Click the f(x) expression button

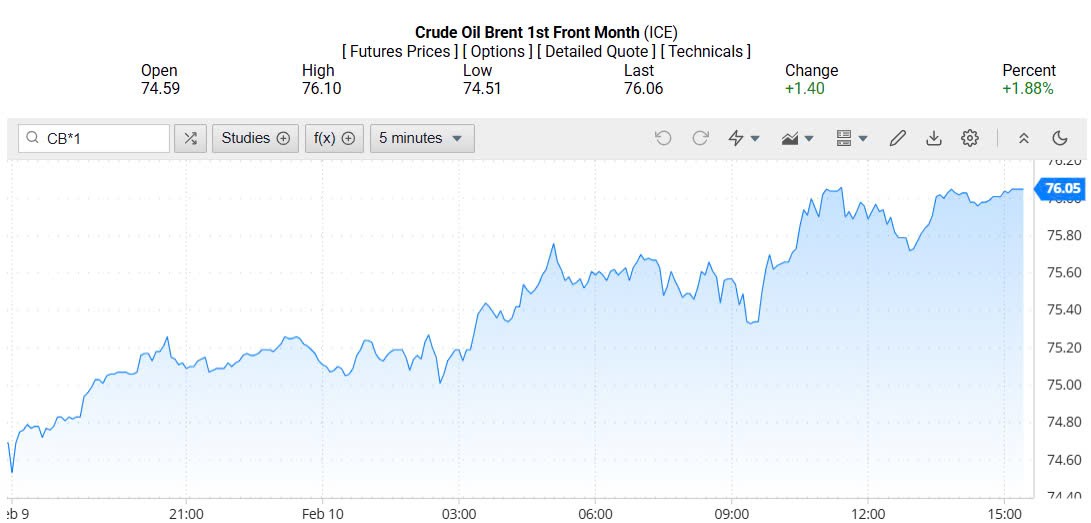334,138
